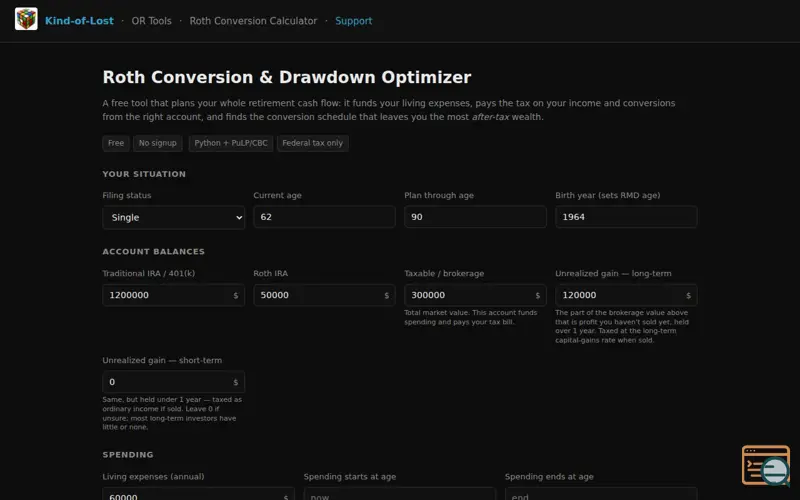The image size is (800, 500).
Task: Click the Filing status label
Action: [127, 195]
